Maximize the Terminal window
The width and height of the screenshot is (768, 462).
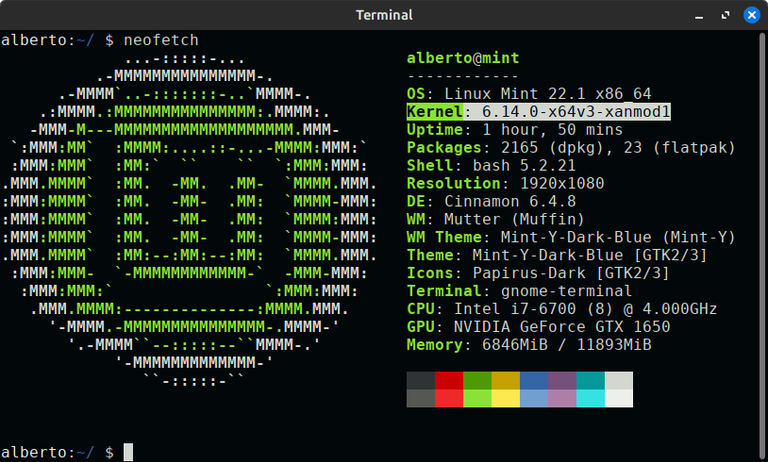pyautogui.click(x=725, y=16)
